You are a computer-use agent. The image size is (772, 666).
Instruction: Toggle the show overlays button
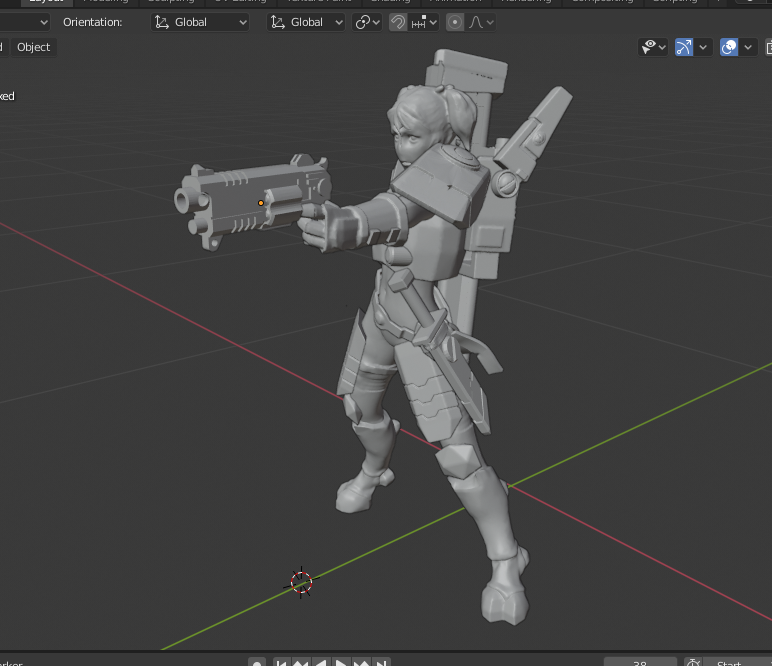click(729, 47)
